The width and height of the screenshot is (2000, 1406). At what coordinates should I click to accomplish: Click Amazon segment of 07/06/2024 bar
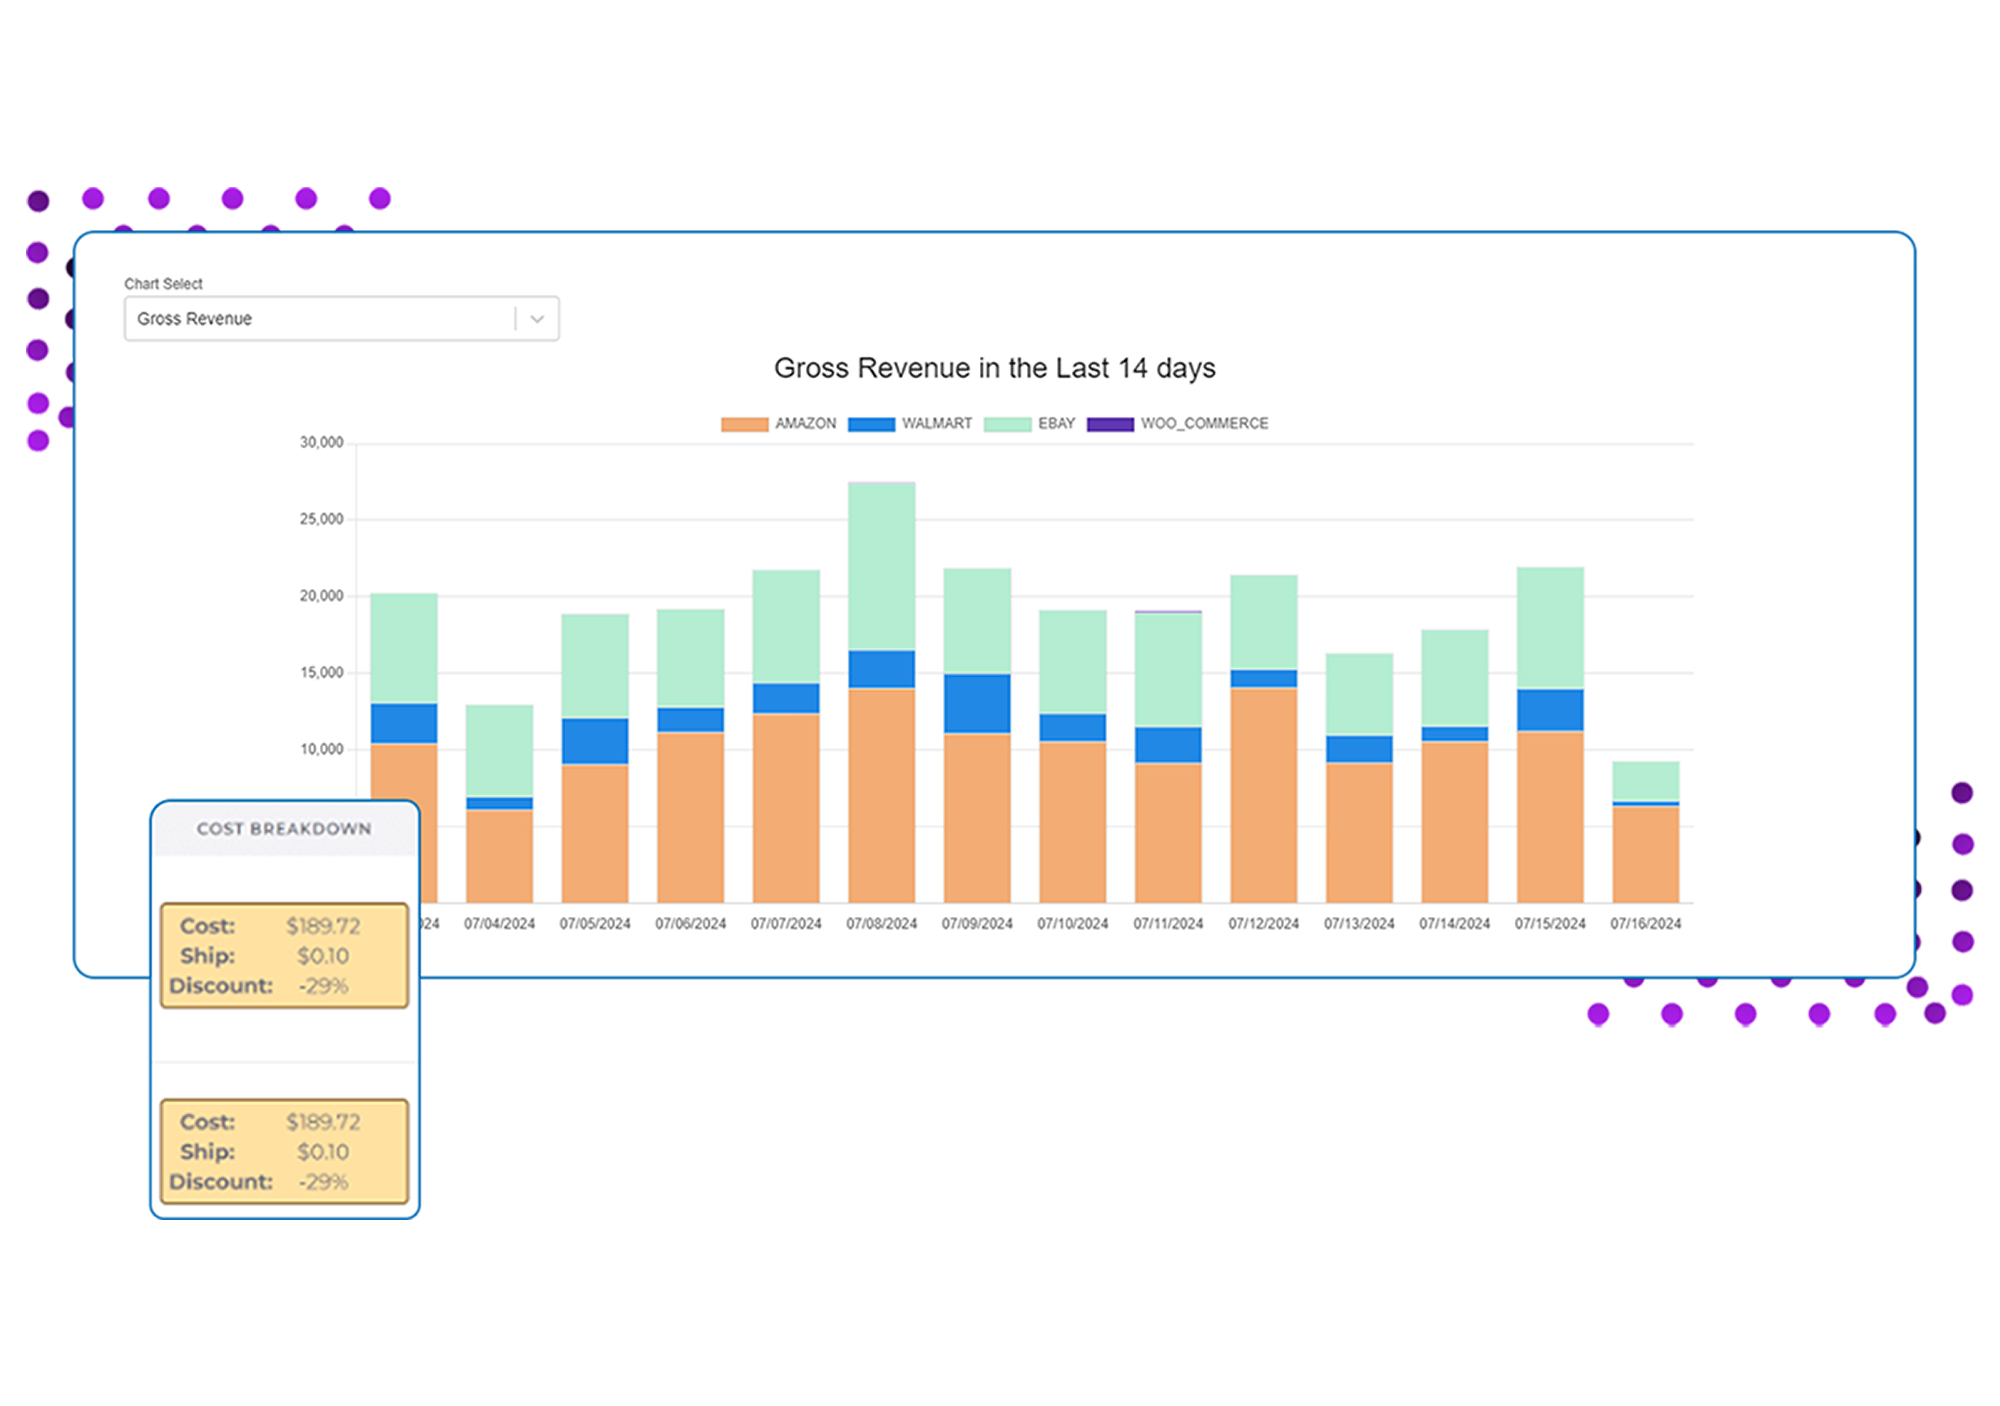click(x=690, y=817)
